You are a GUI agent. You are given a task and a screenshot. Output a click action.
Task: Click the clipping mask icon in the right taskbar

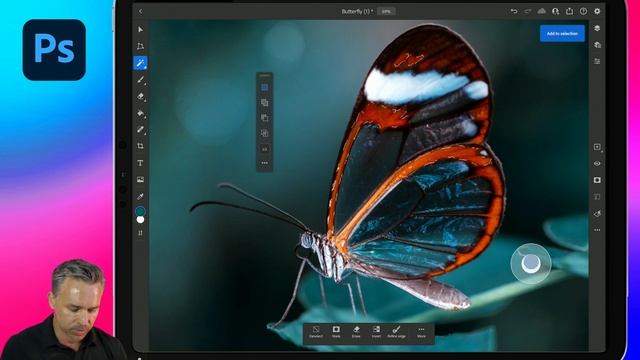tap(597, 197)
